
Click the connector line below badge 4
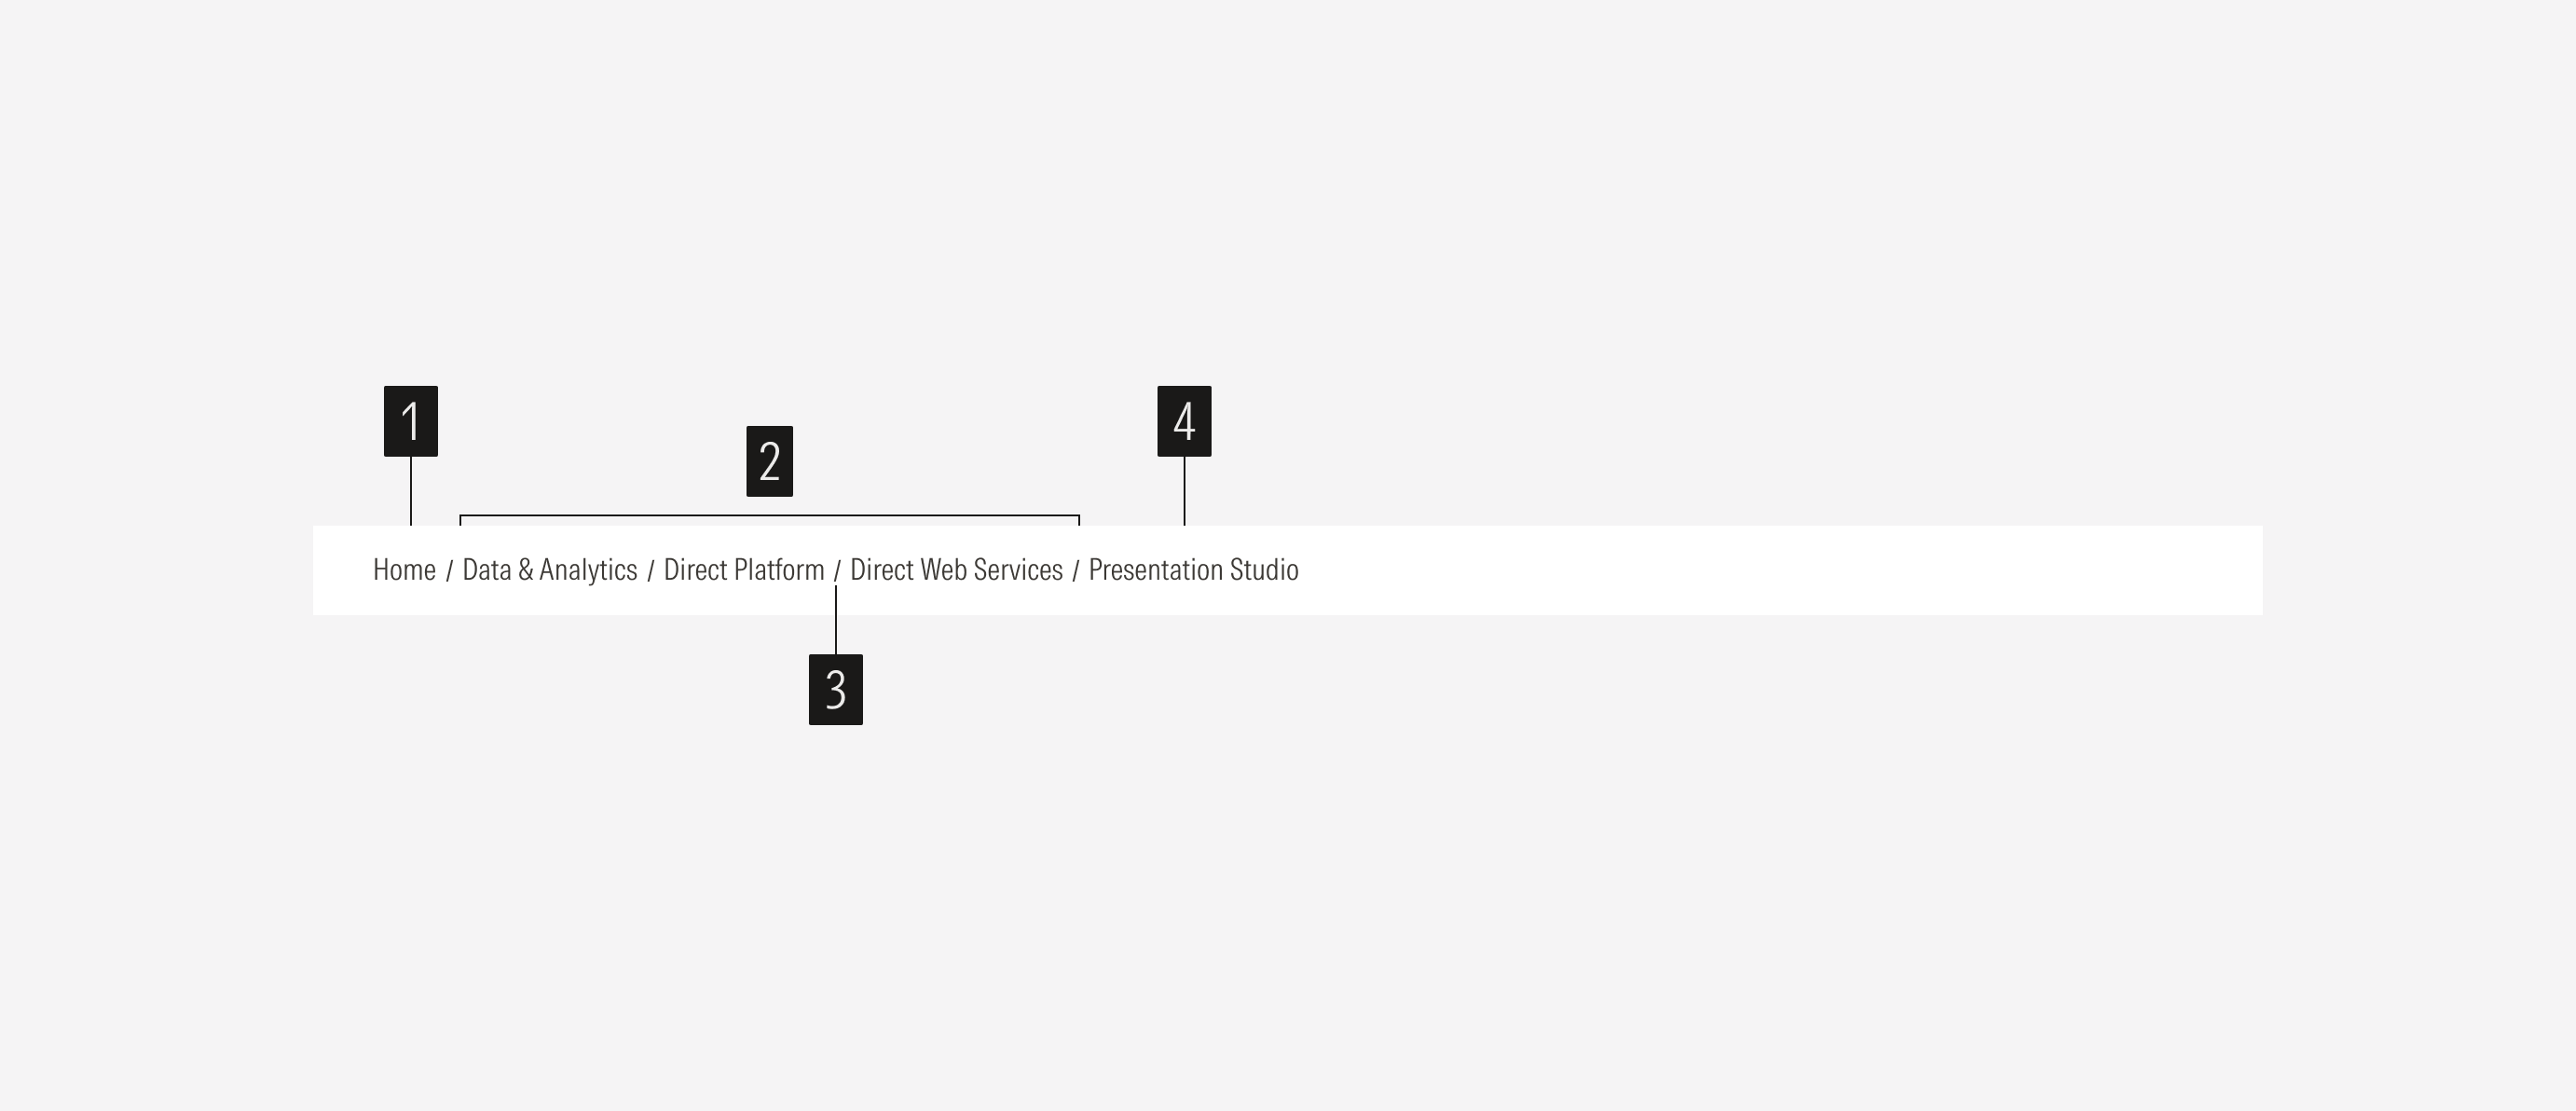tap(1184, 490)
